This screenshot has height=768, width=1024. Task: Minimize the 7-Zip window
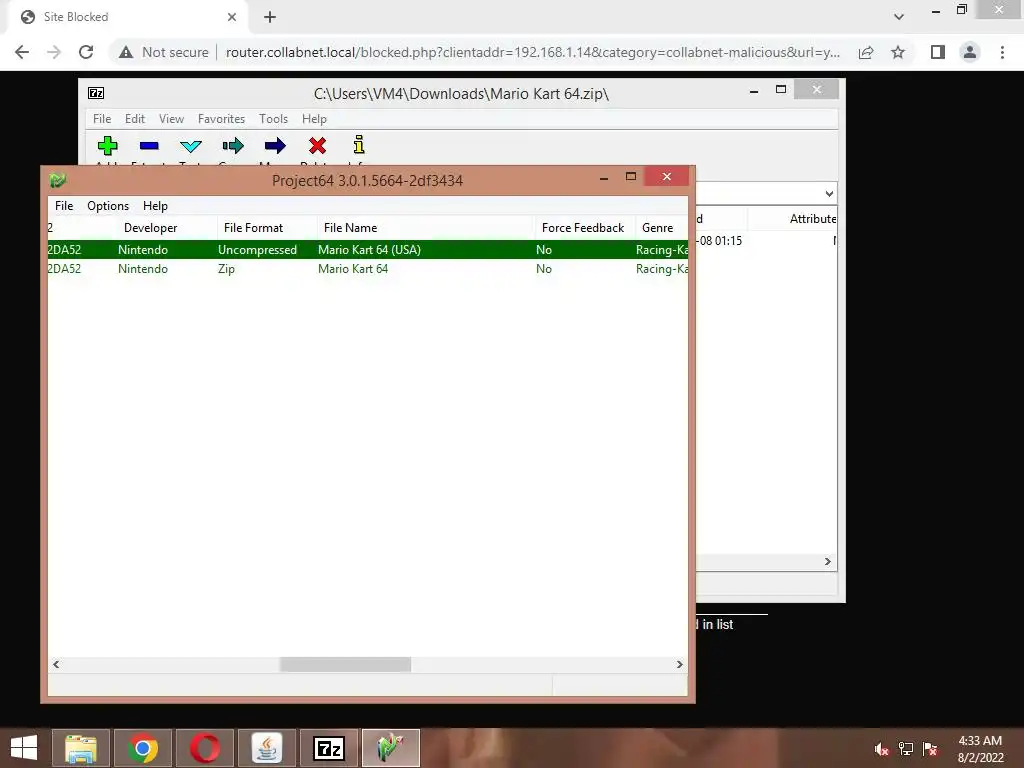754,91
